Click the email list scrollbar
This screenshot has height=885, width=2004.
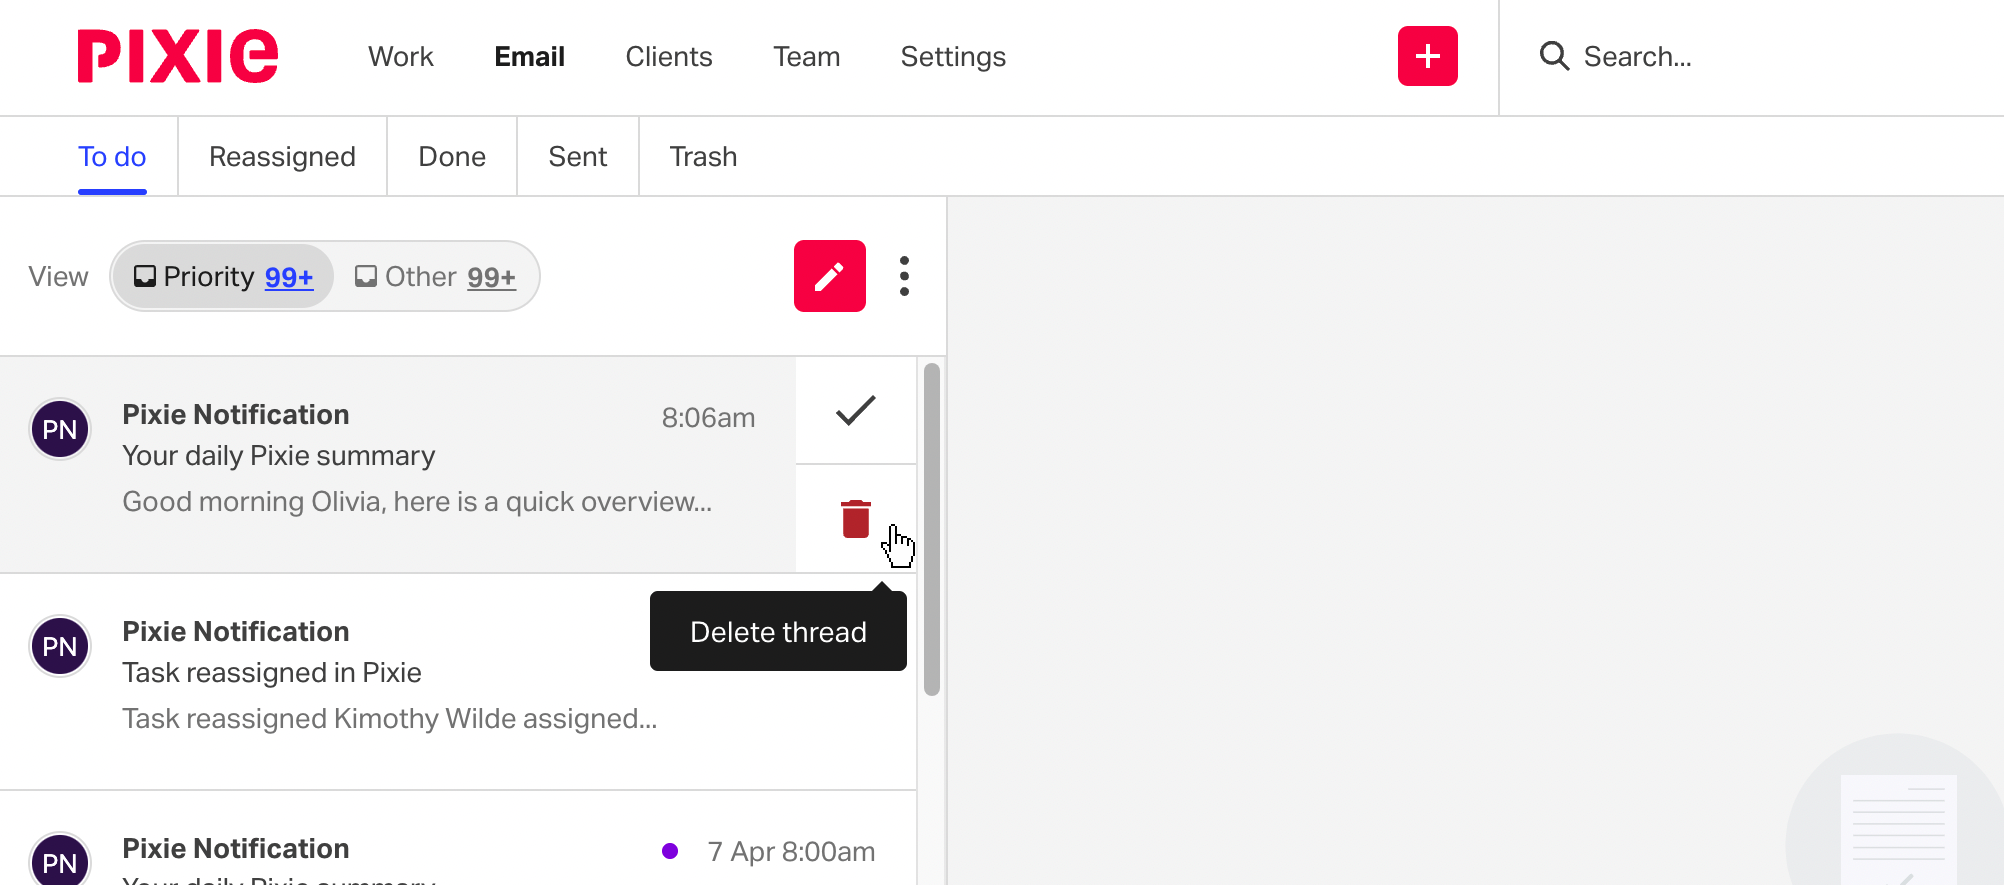932,529
